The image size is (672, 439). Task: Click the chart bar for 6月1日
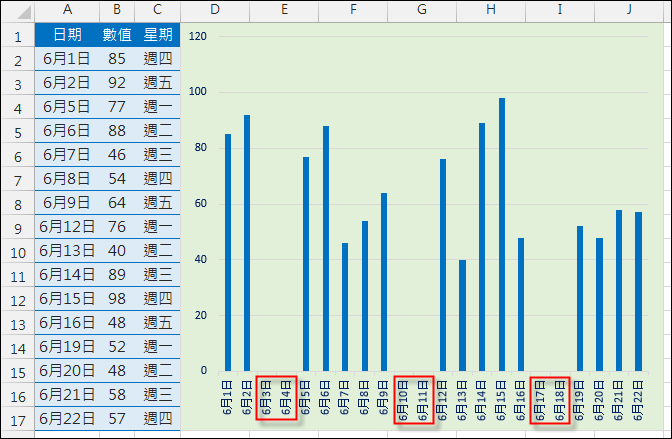(228, 253)
